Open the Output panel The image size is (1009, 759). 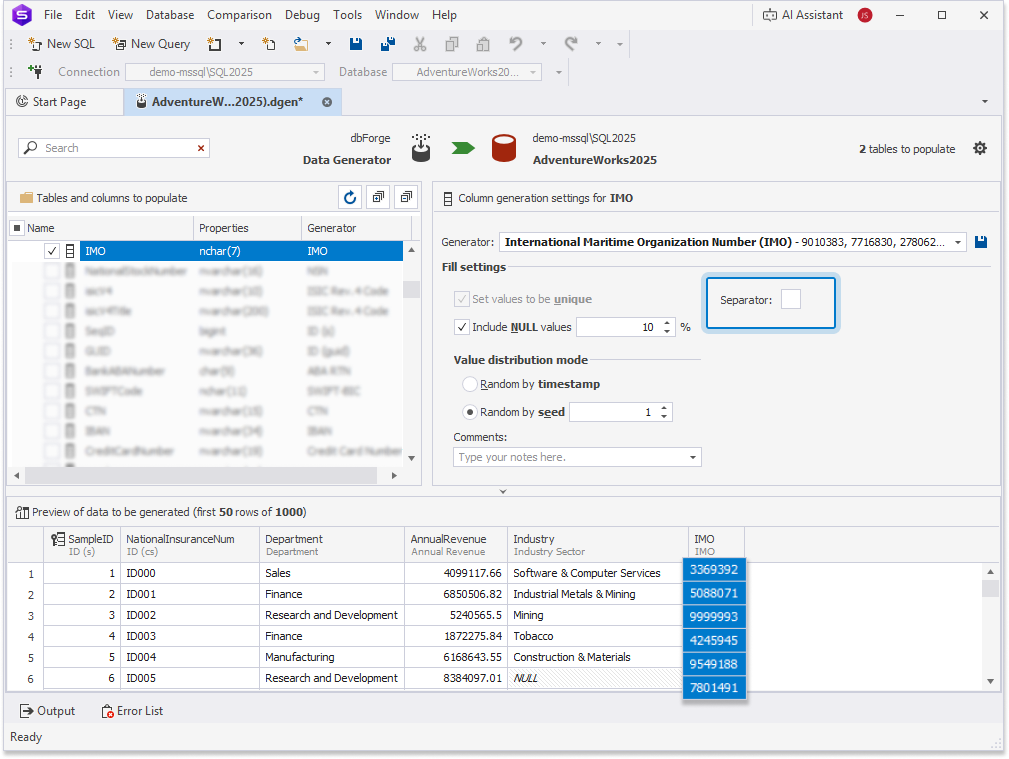point(48,711)
